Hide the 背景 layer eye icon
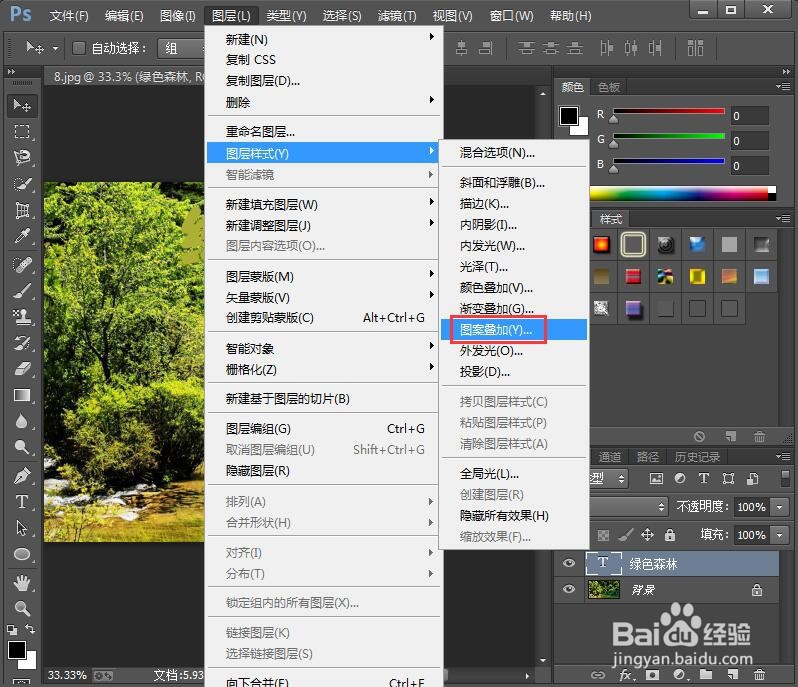798x687 pixels. tap(569, 590)
